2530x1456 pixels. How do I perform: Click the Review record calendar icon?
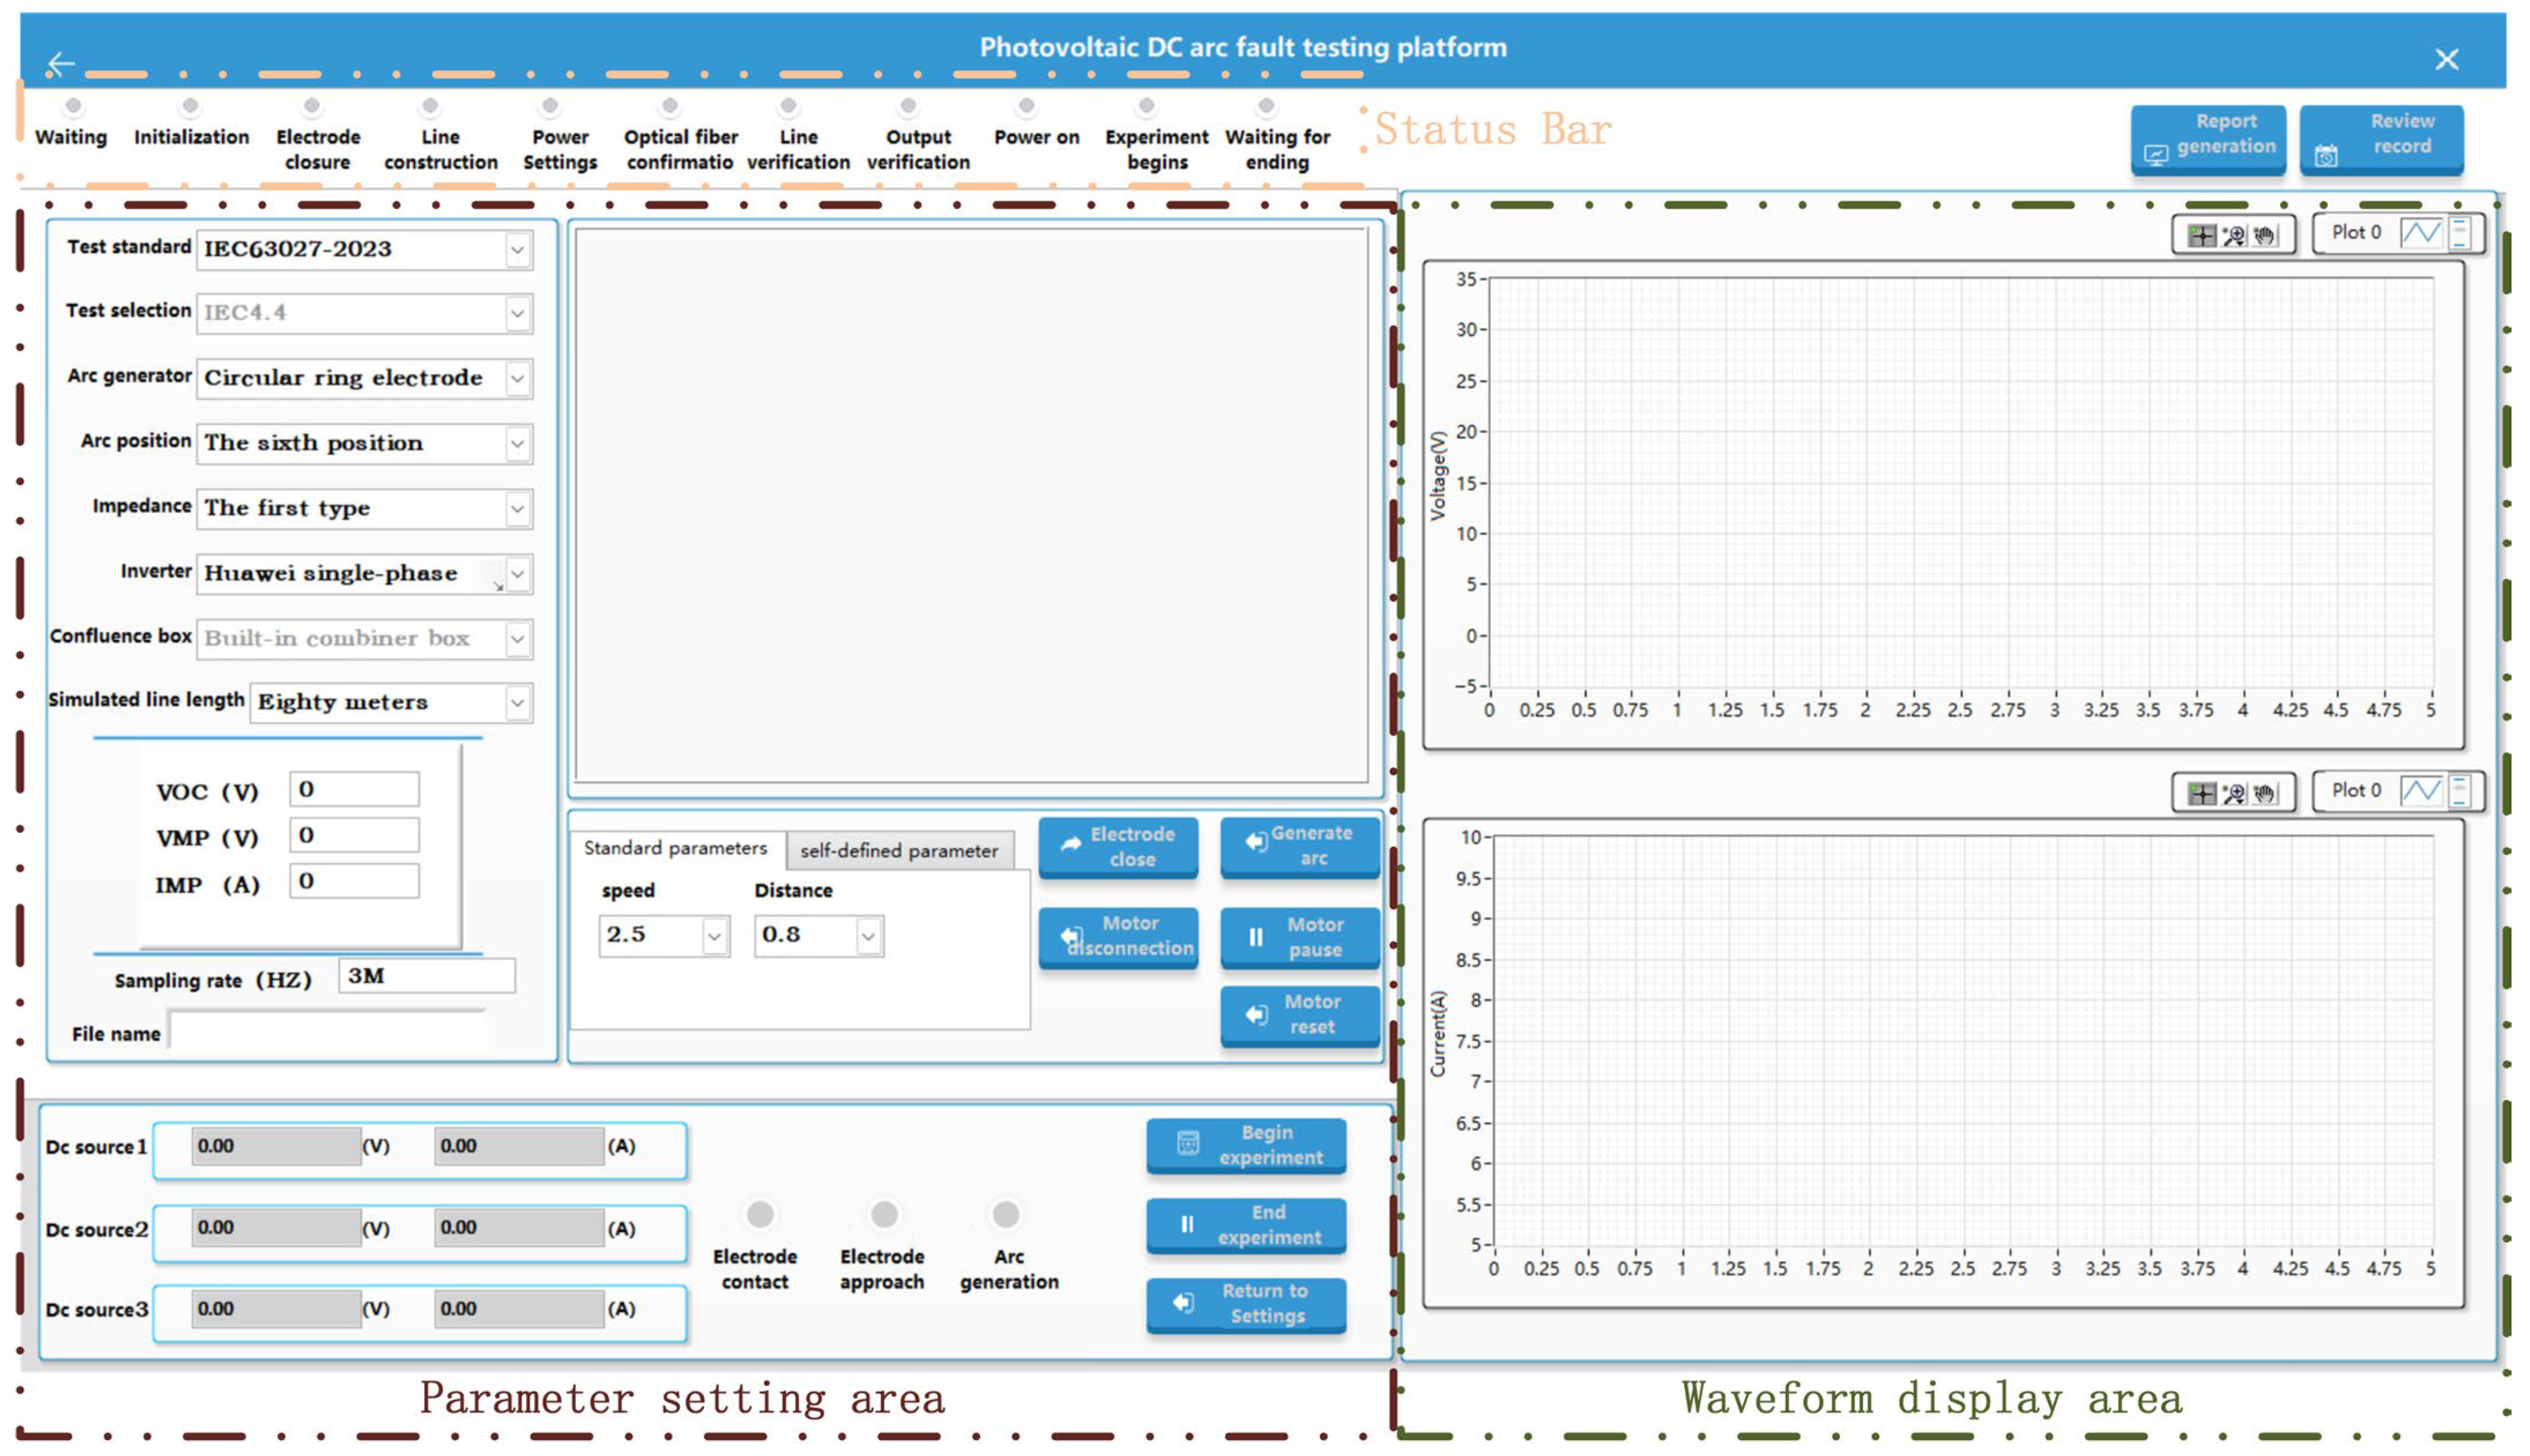tap(2326, 155)
